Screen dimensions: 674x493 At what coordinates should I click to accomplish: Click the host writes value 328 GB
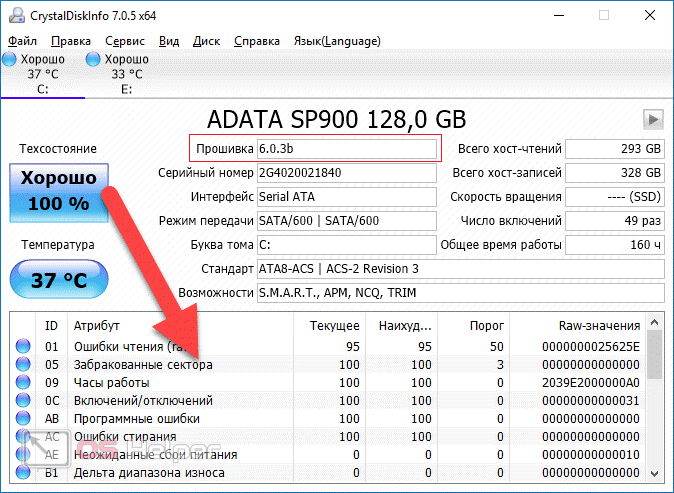tap(615, 173)
